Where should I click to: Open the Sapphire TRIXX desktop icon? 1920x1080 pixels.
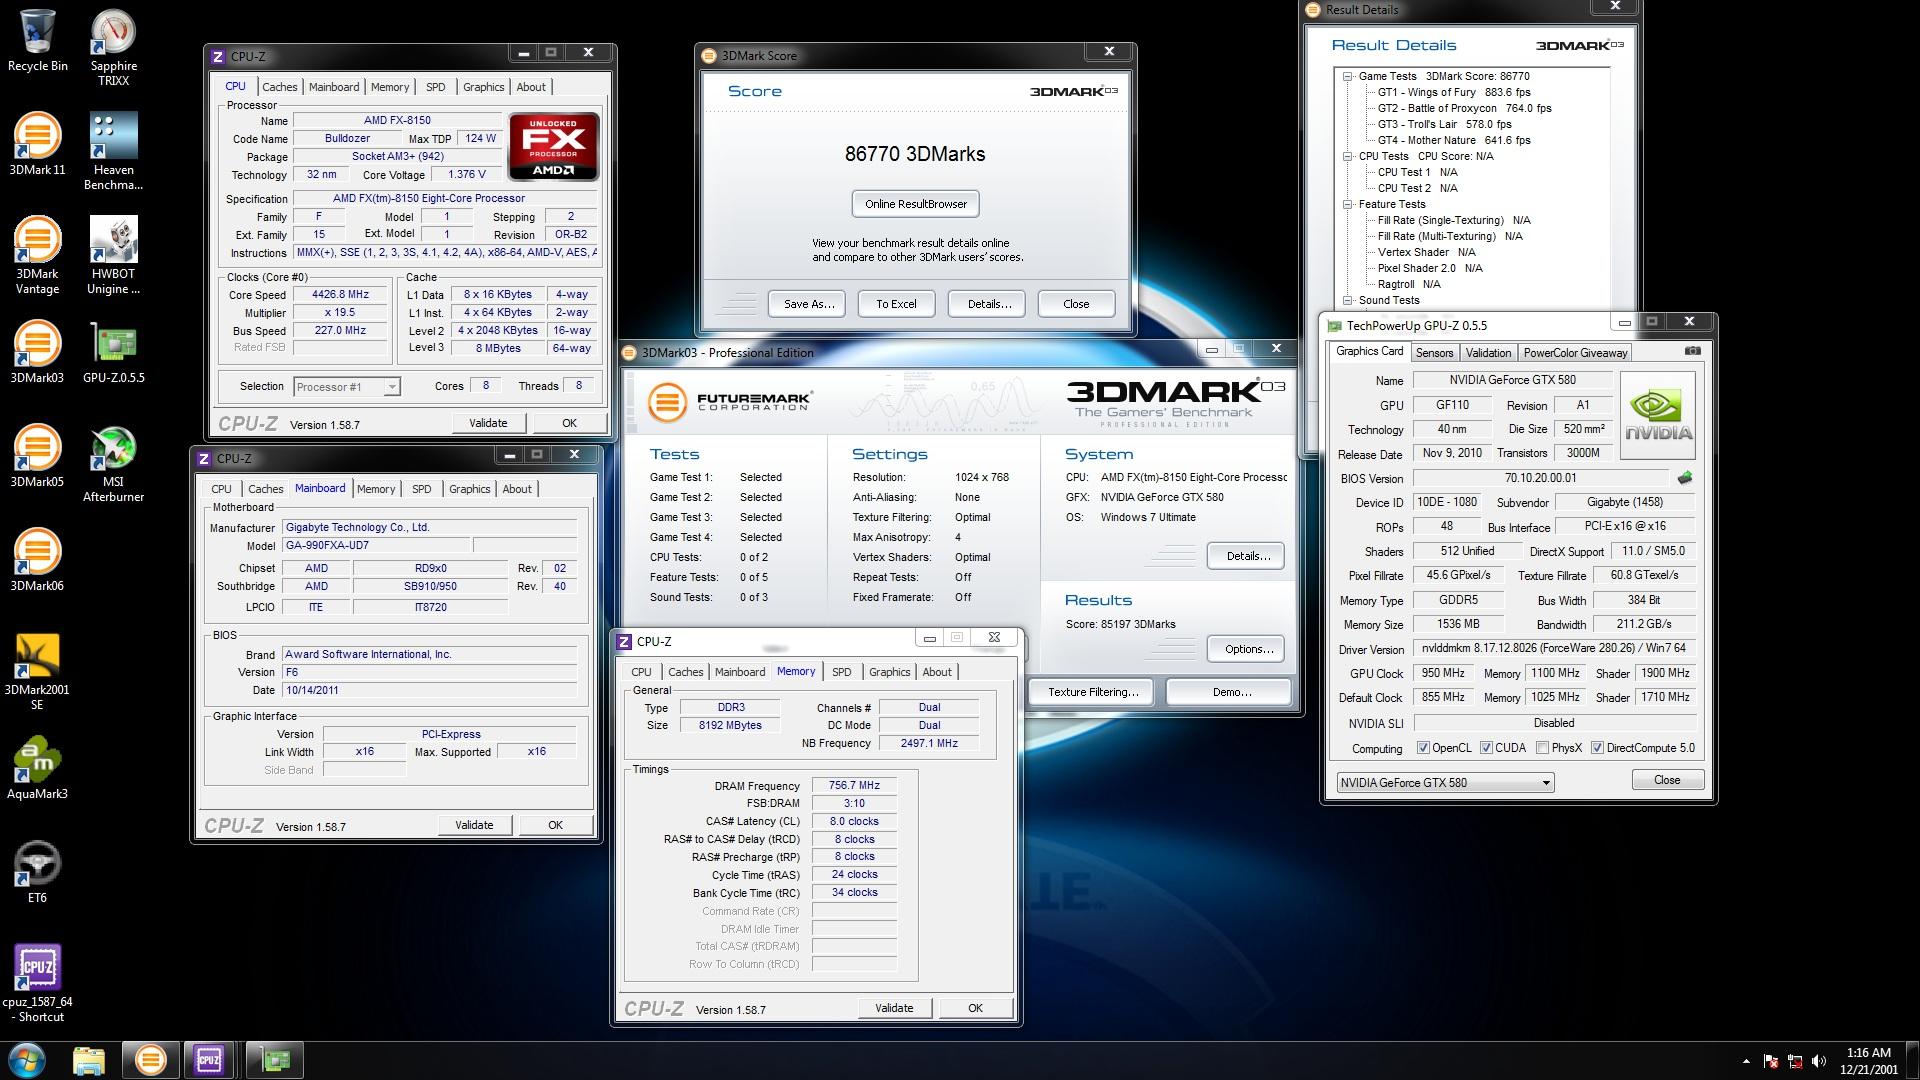(113, 47)
